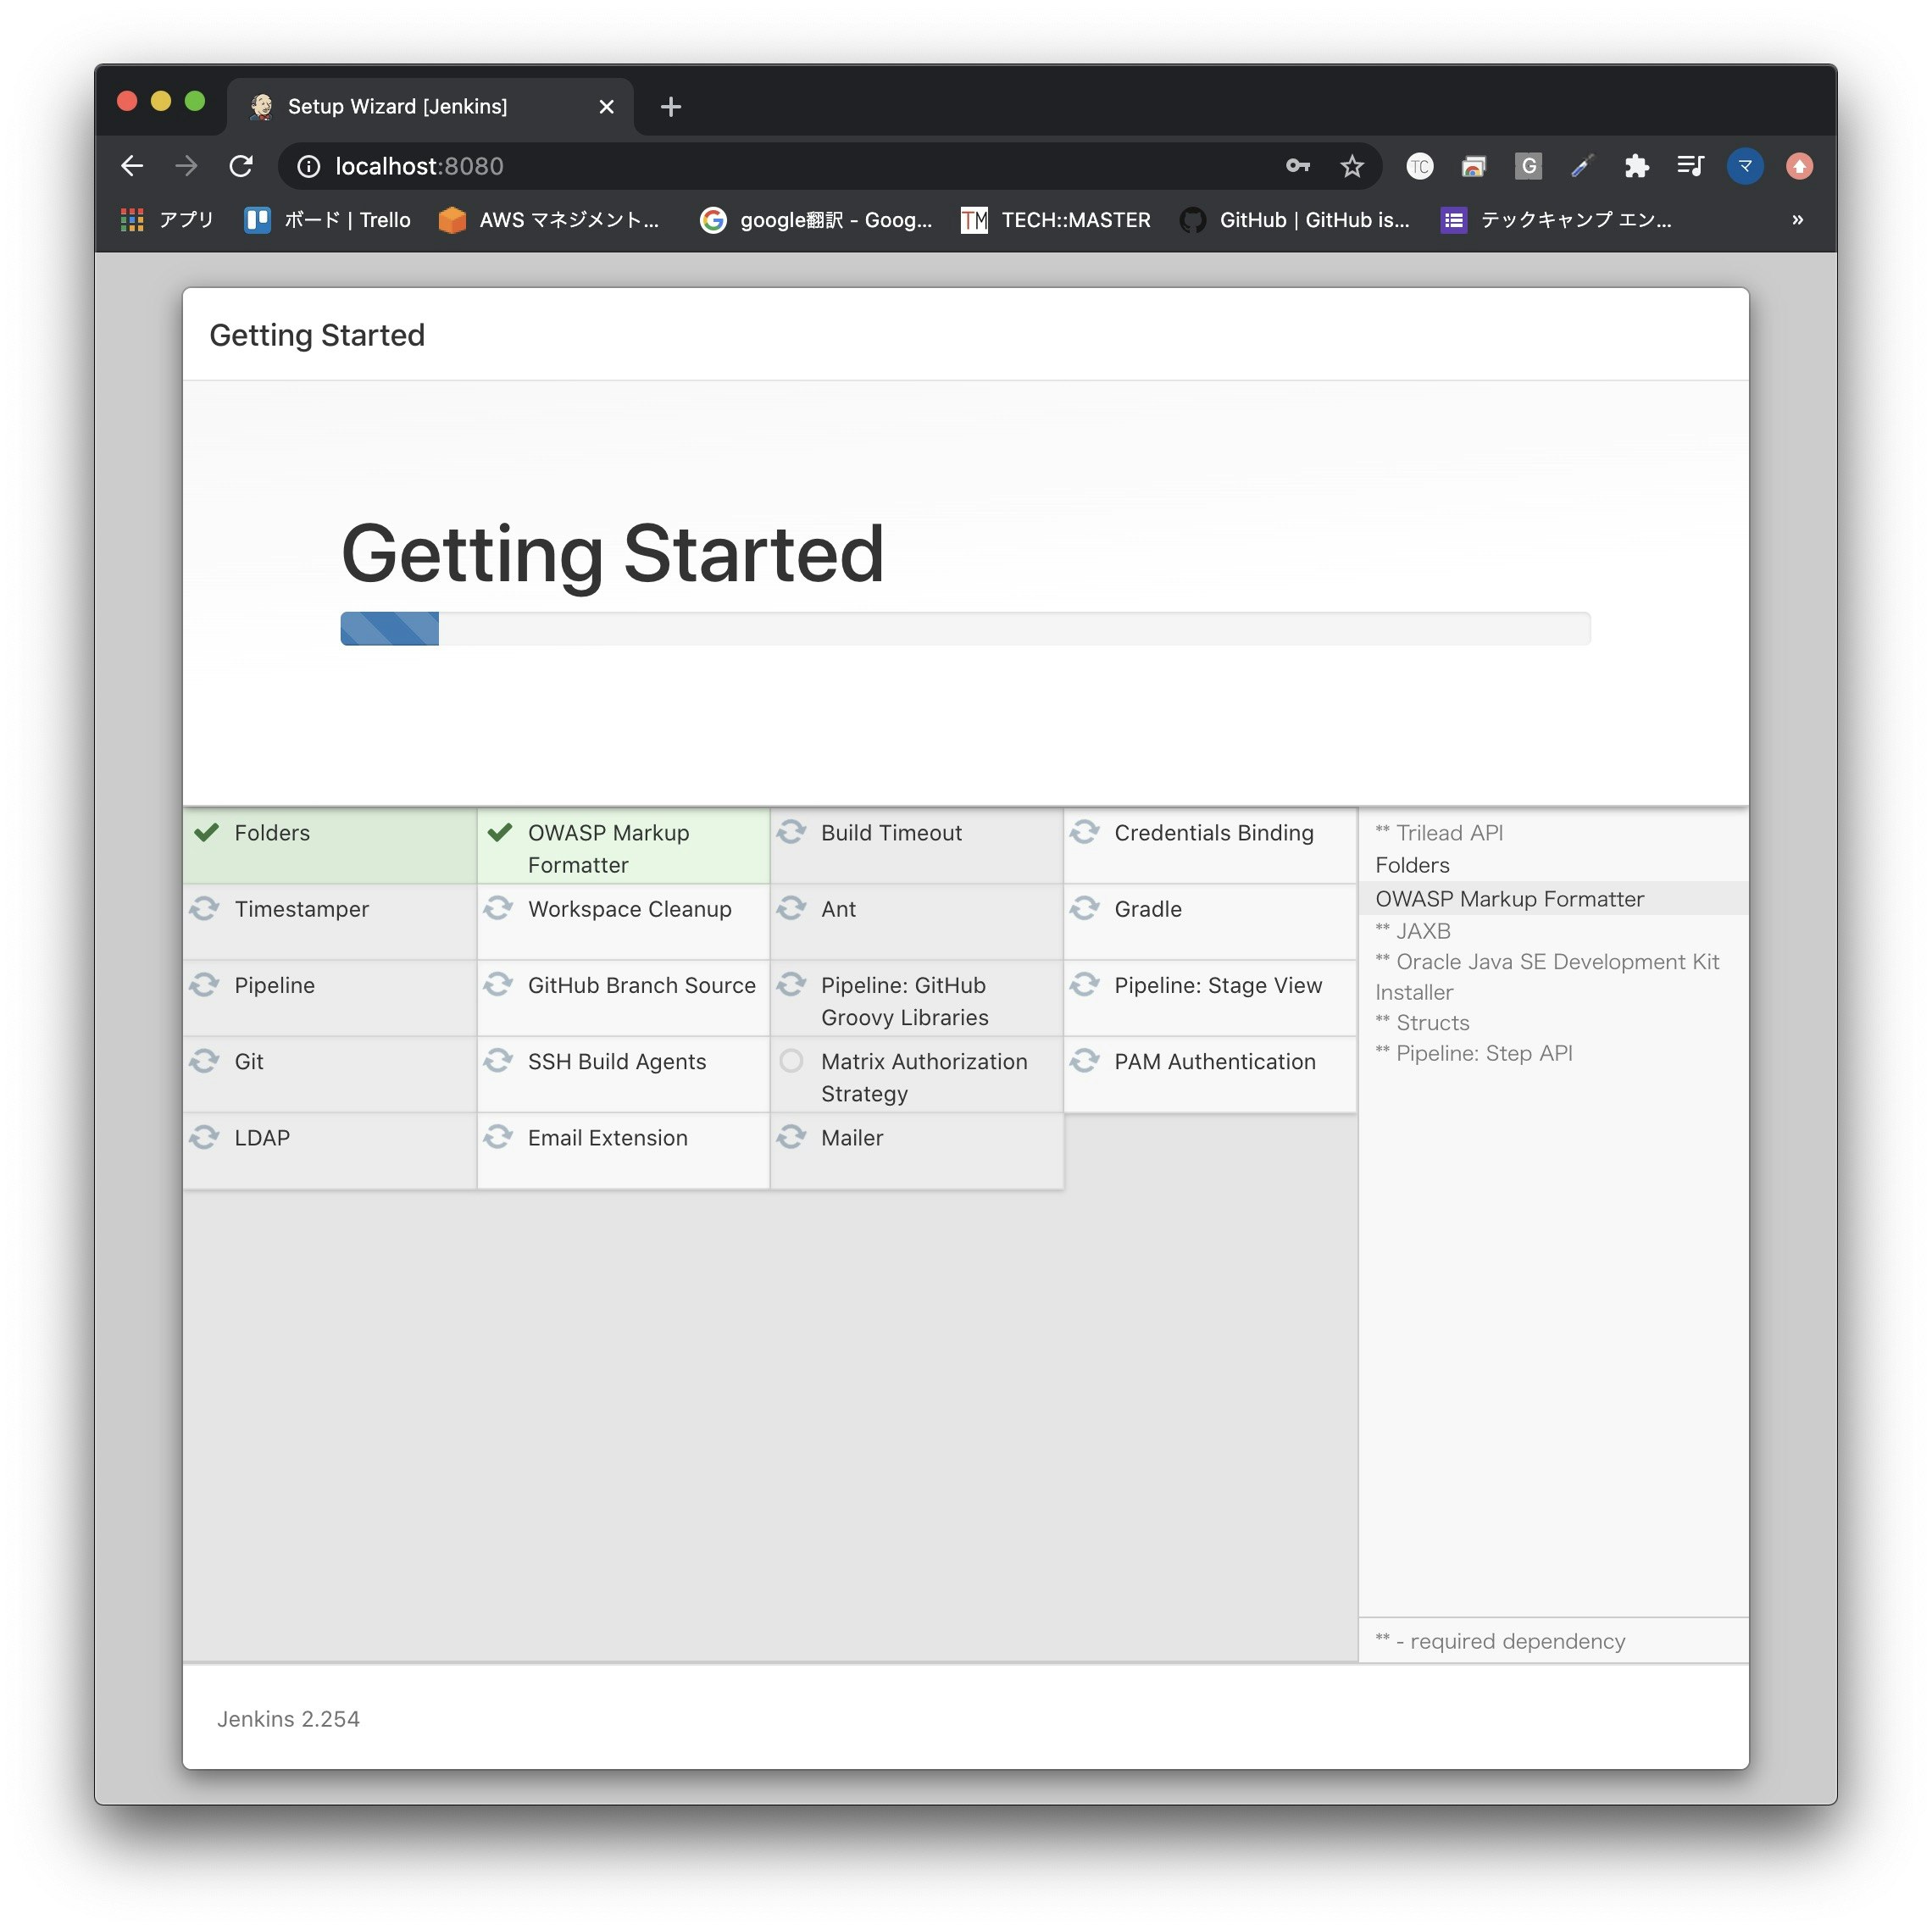The width and height of the screenshot is (1932, 1930).
Task: Open the Trello board bookmark
Action: (x=328, y=220)
